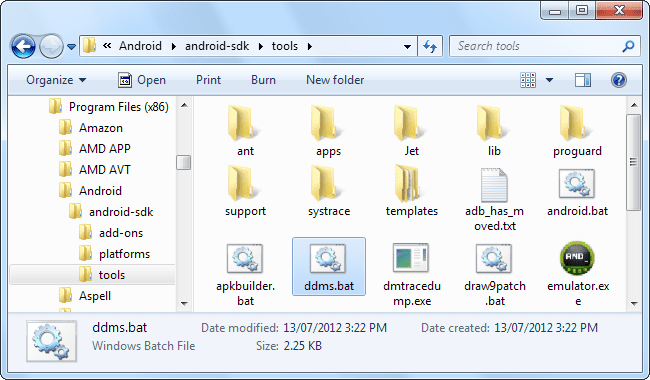This screenshot has height=380, width=650.
Task: Click the navigation pane scroll down arrow
Action: tap(184, 303)
